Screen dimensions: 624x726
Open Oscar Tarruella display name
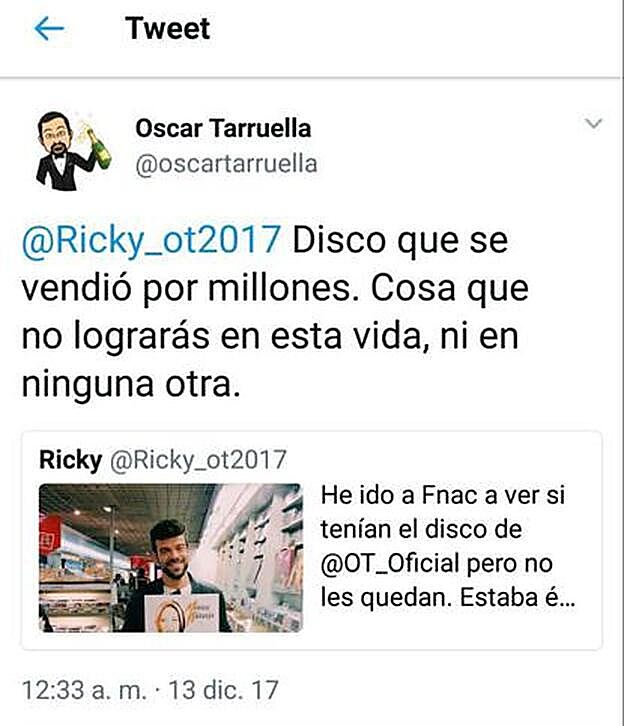pyautogui.click(x=223, y=128)
